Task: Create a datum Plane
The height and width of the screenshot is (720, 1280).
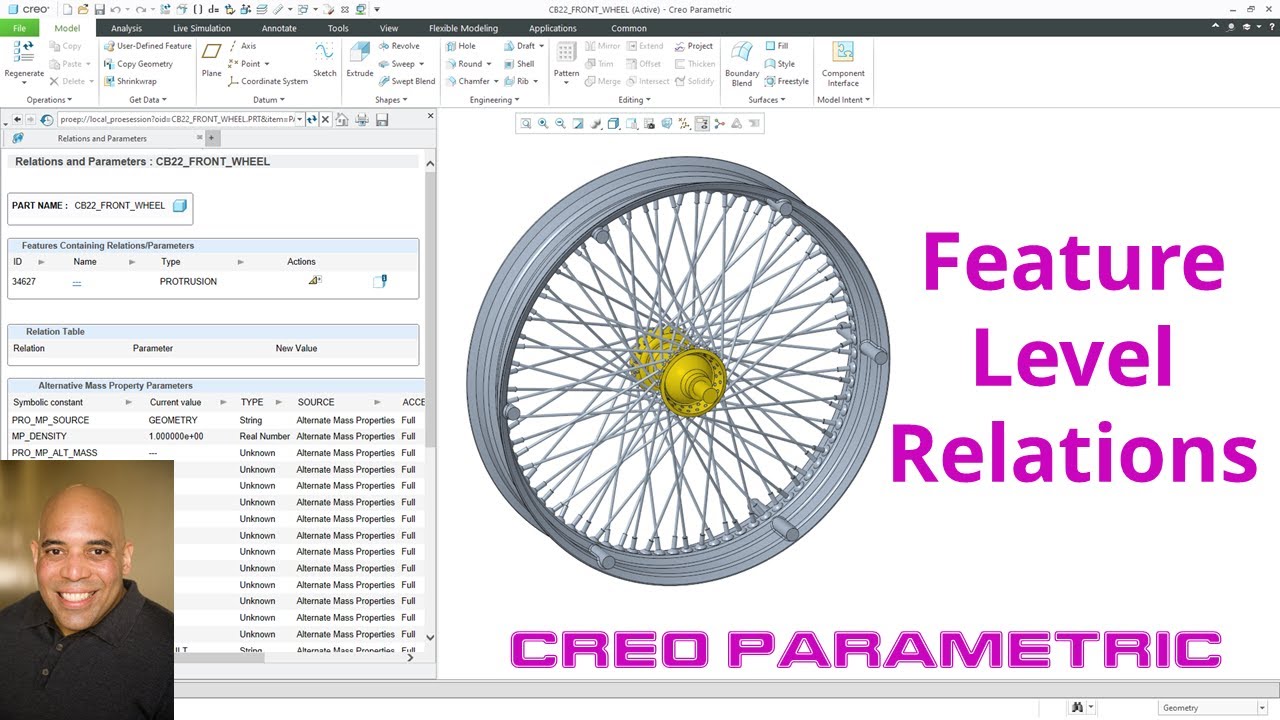Action: [x=211, y=59]
